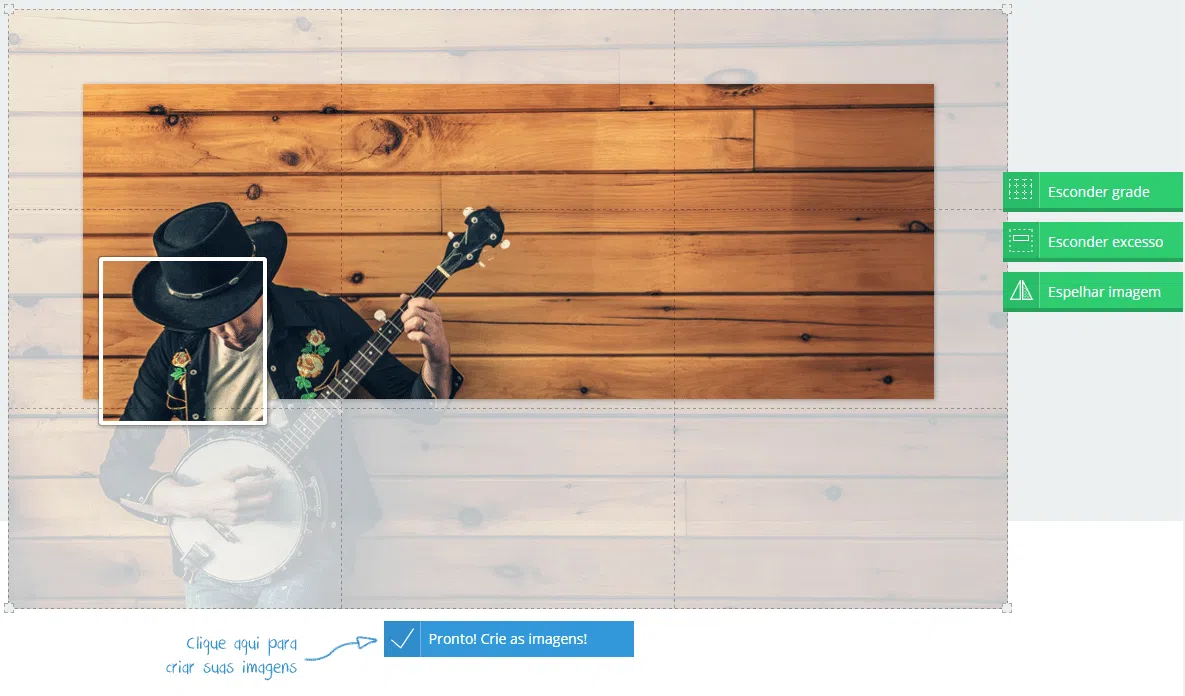Toggle excess area with Esconder excesso

1093,241
